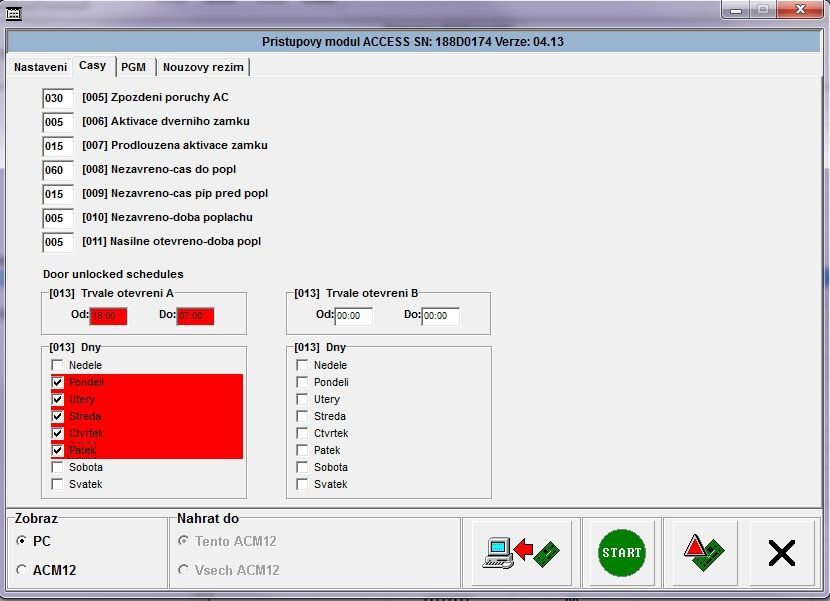Check Streda in schedule B days
This screenshot has width=830, height=601.
pyautogui.click(x=303, y=417)
